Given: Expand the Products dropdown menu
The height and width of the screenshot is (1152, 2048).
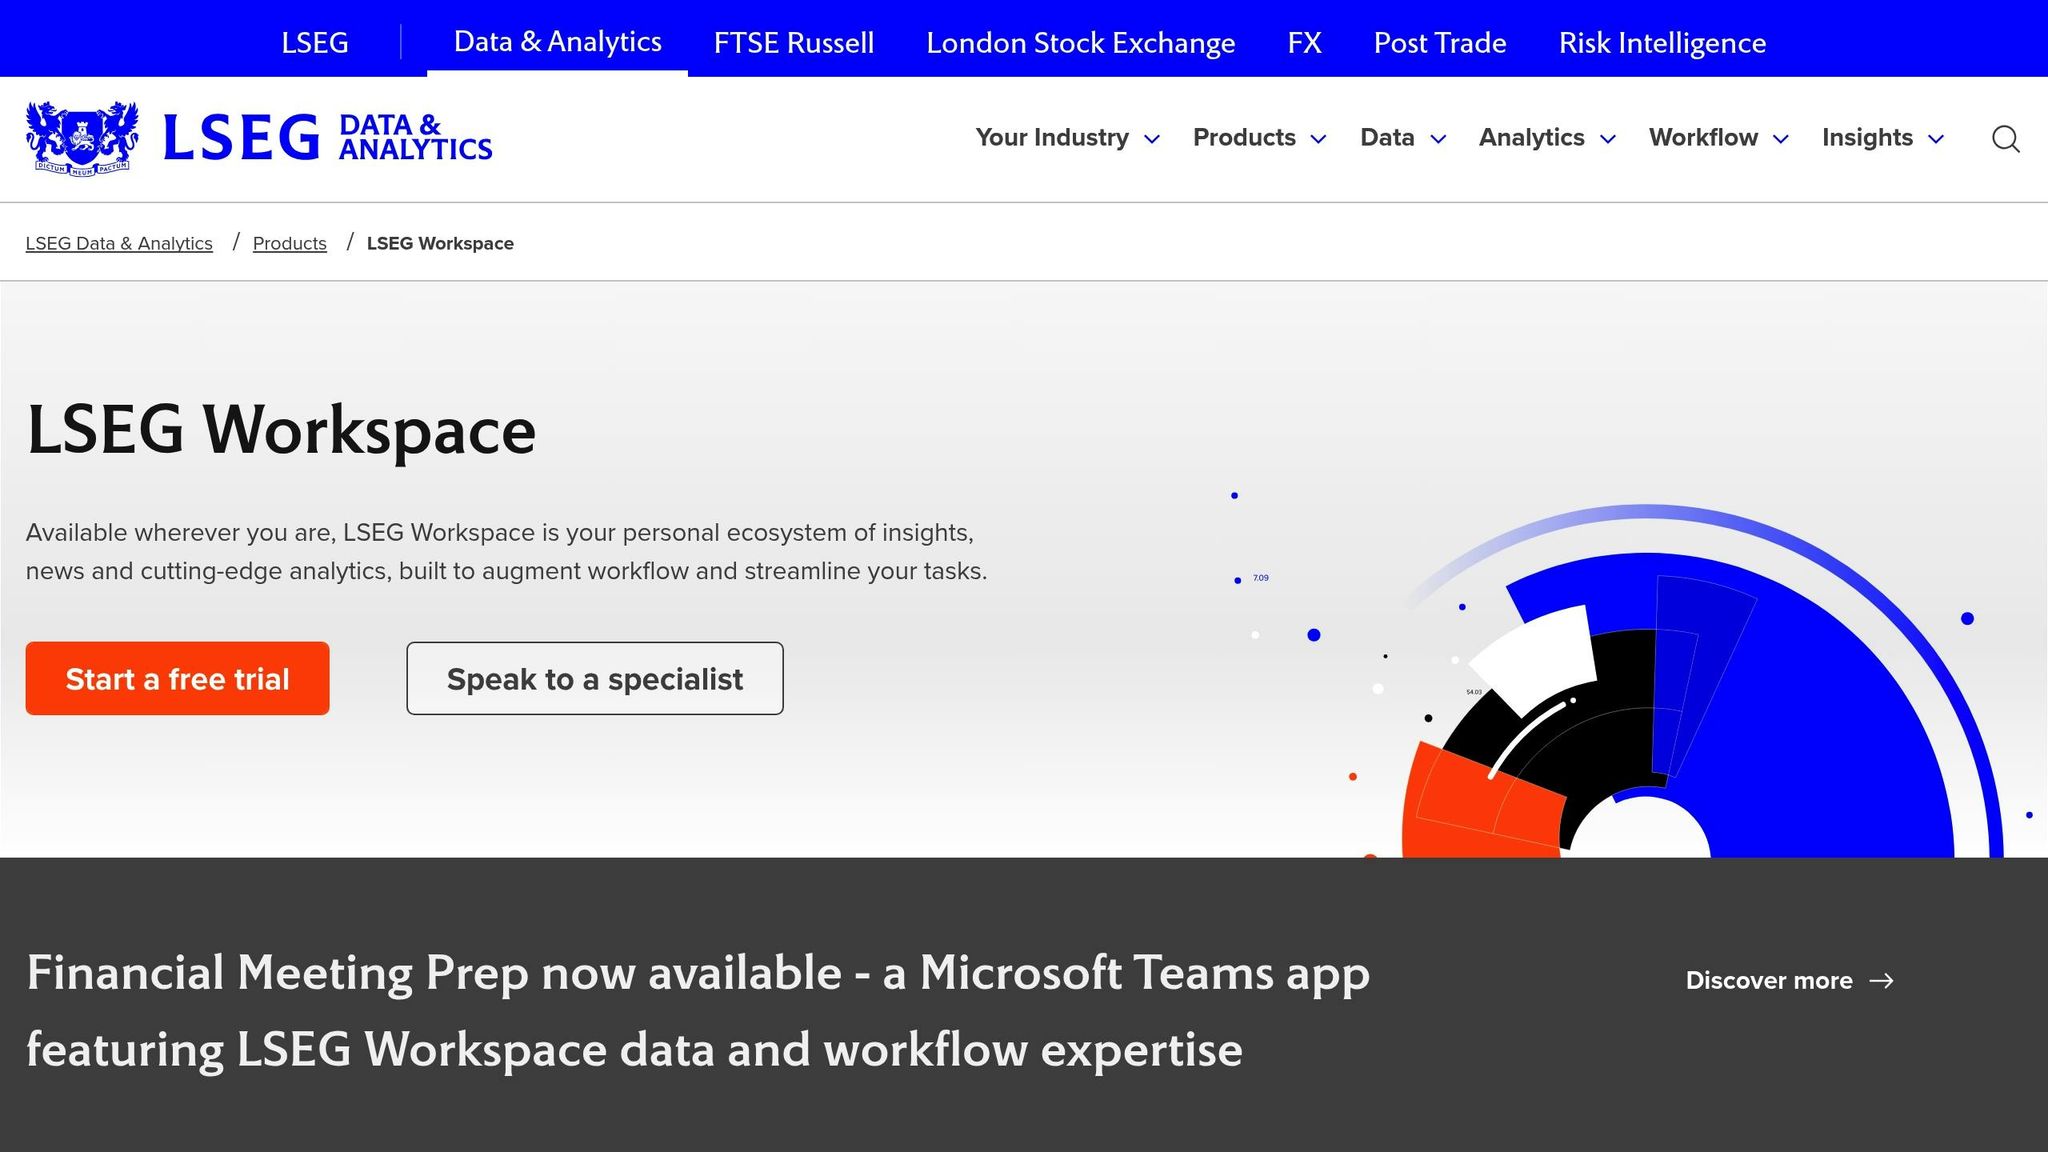Looking at the screenshot, I should coord(1259,138).
